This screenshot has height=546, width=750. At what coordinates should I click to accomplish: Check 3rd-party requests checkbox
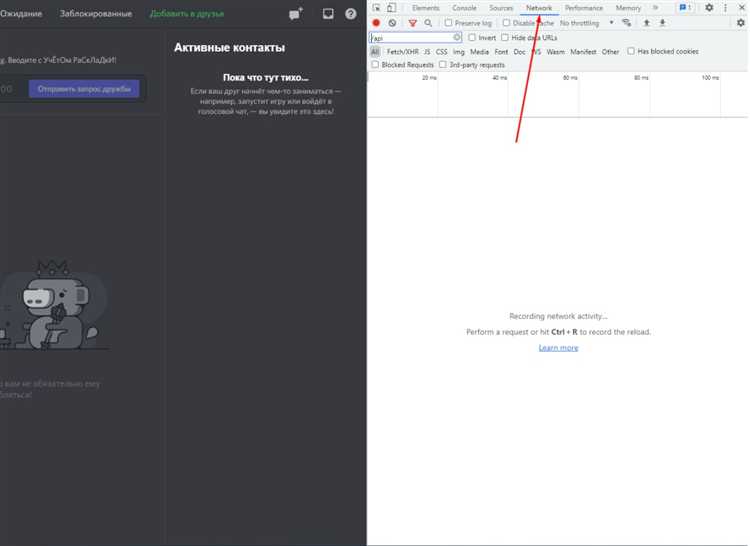tap(443, 65)
